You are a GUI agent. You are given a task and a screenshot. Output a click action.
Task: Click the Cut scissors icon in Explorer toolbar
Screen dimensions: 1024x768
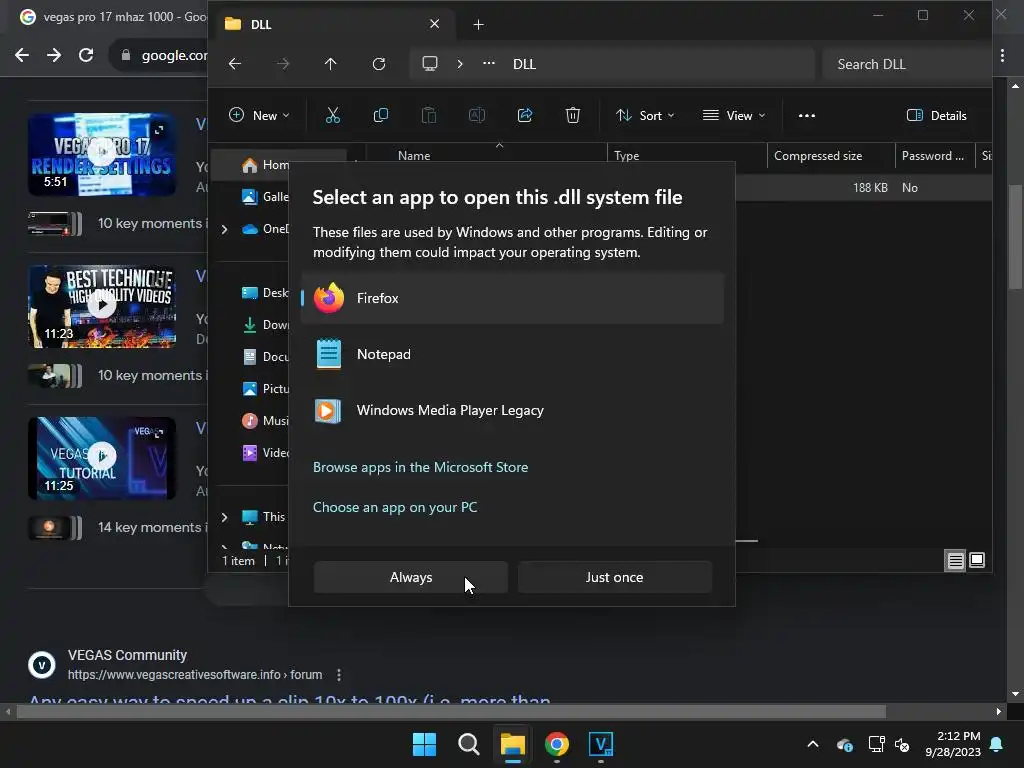(x=333, y=116)
